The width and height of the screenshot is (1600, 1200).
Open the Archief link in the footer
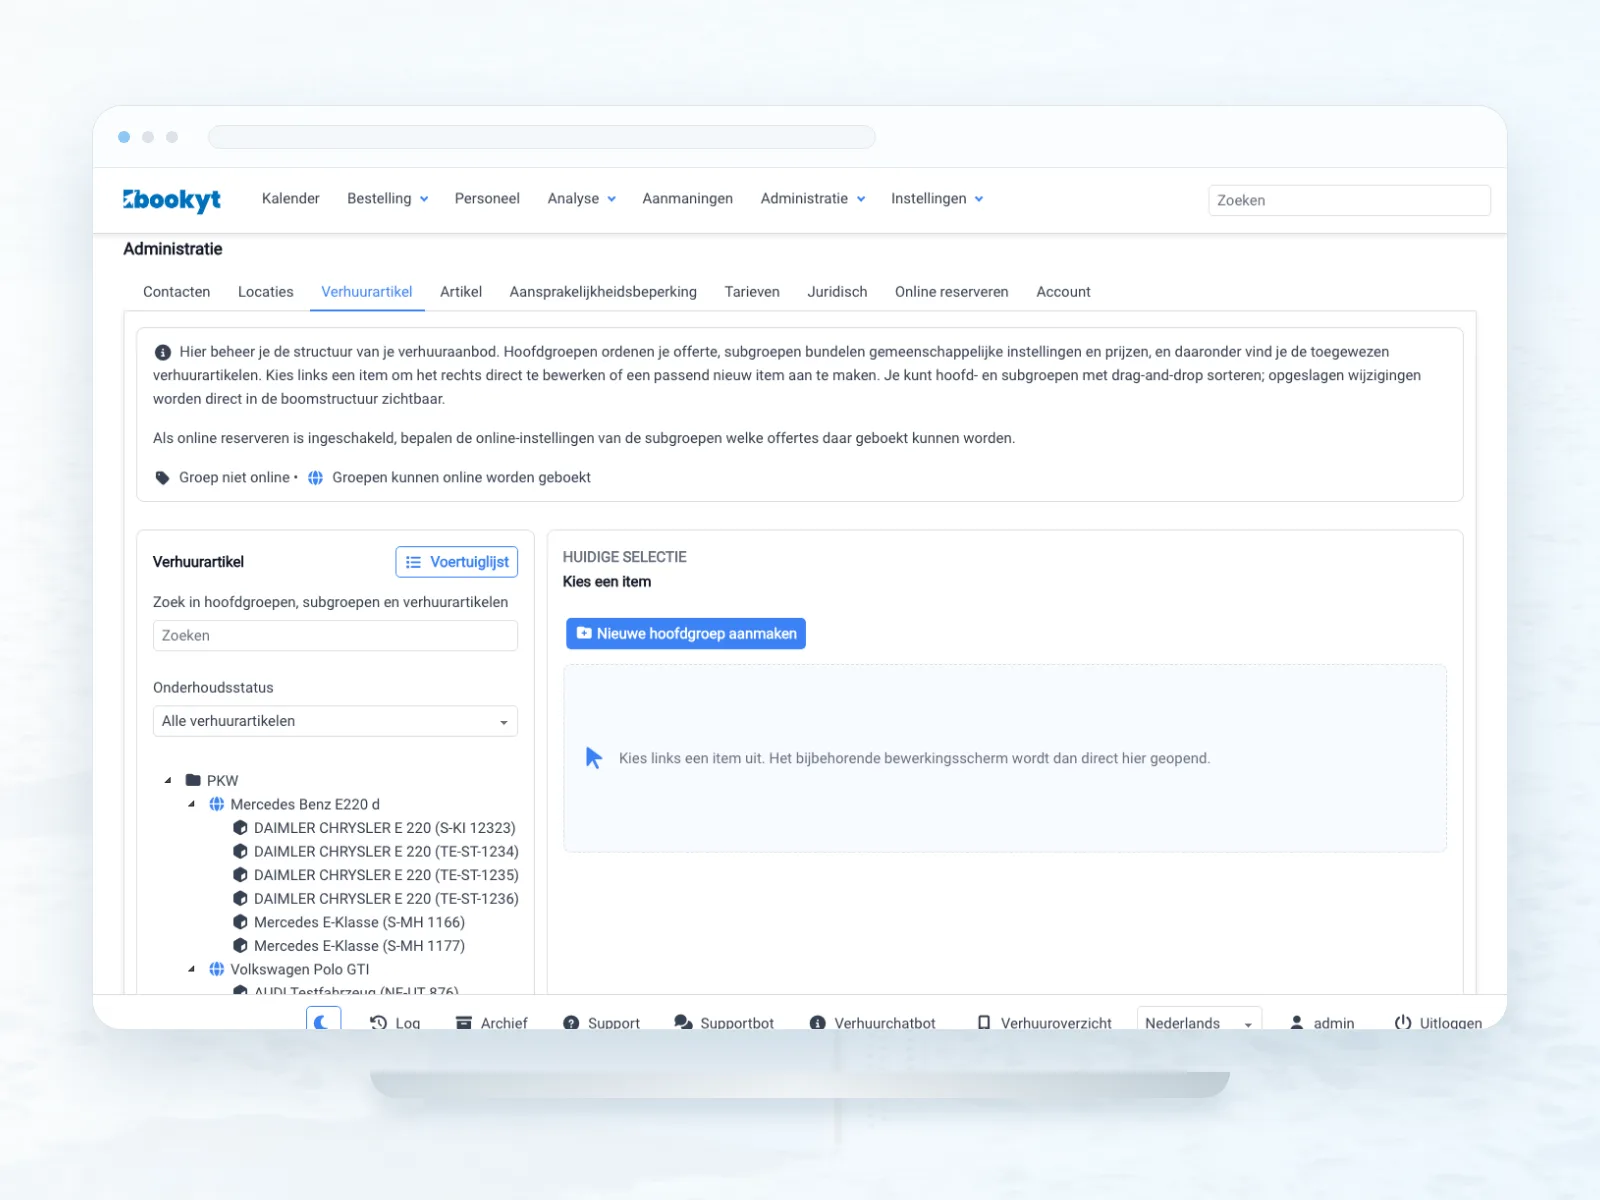[x=491, y=1023]
